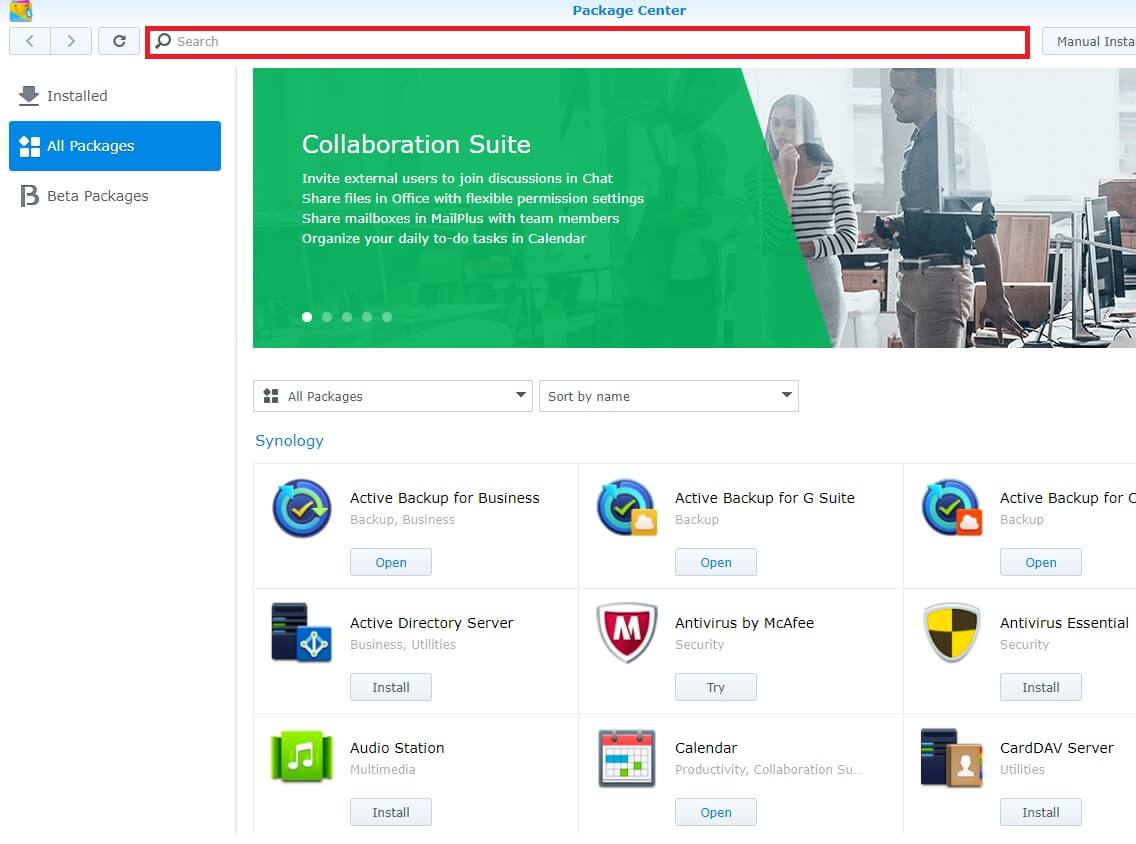Show the fifth banner slide dot
The image size is (1136, 844).
point(387,317)
